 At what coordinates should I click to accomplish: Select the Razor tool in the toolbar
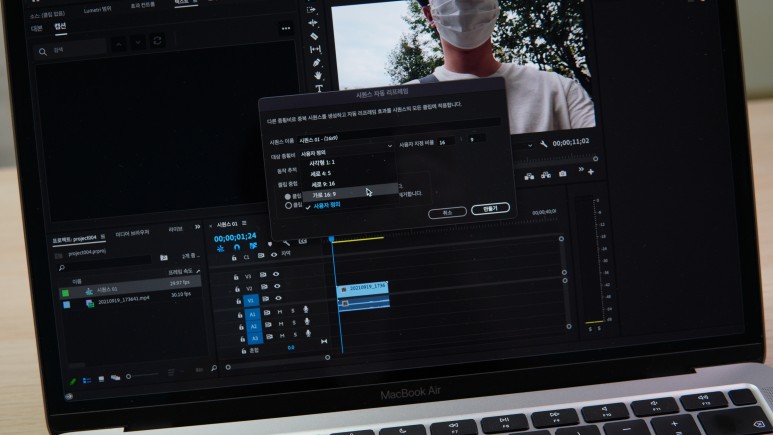pos(314,36)
